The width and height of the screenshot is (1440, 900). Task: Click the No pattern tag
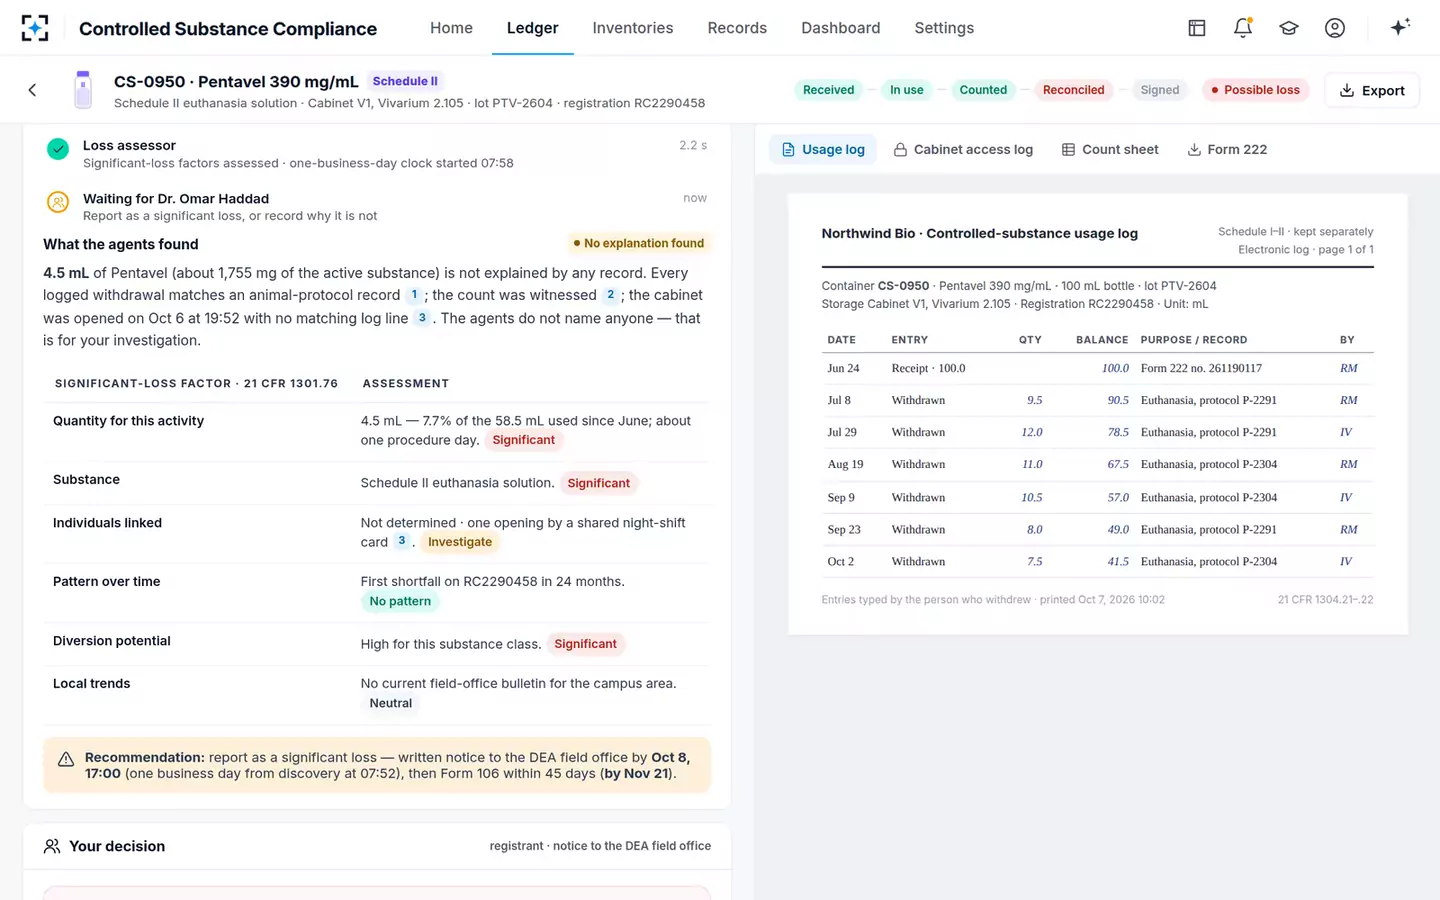click(x=400, y=601)
